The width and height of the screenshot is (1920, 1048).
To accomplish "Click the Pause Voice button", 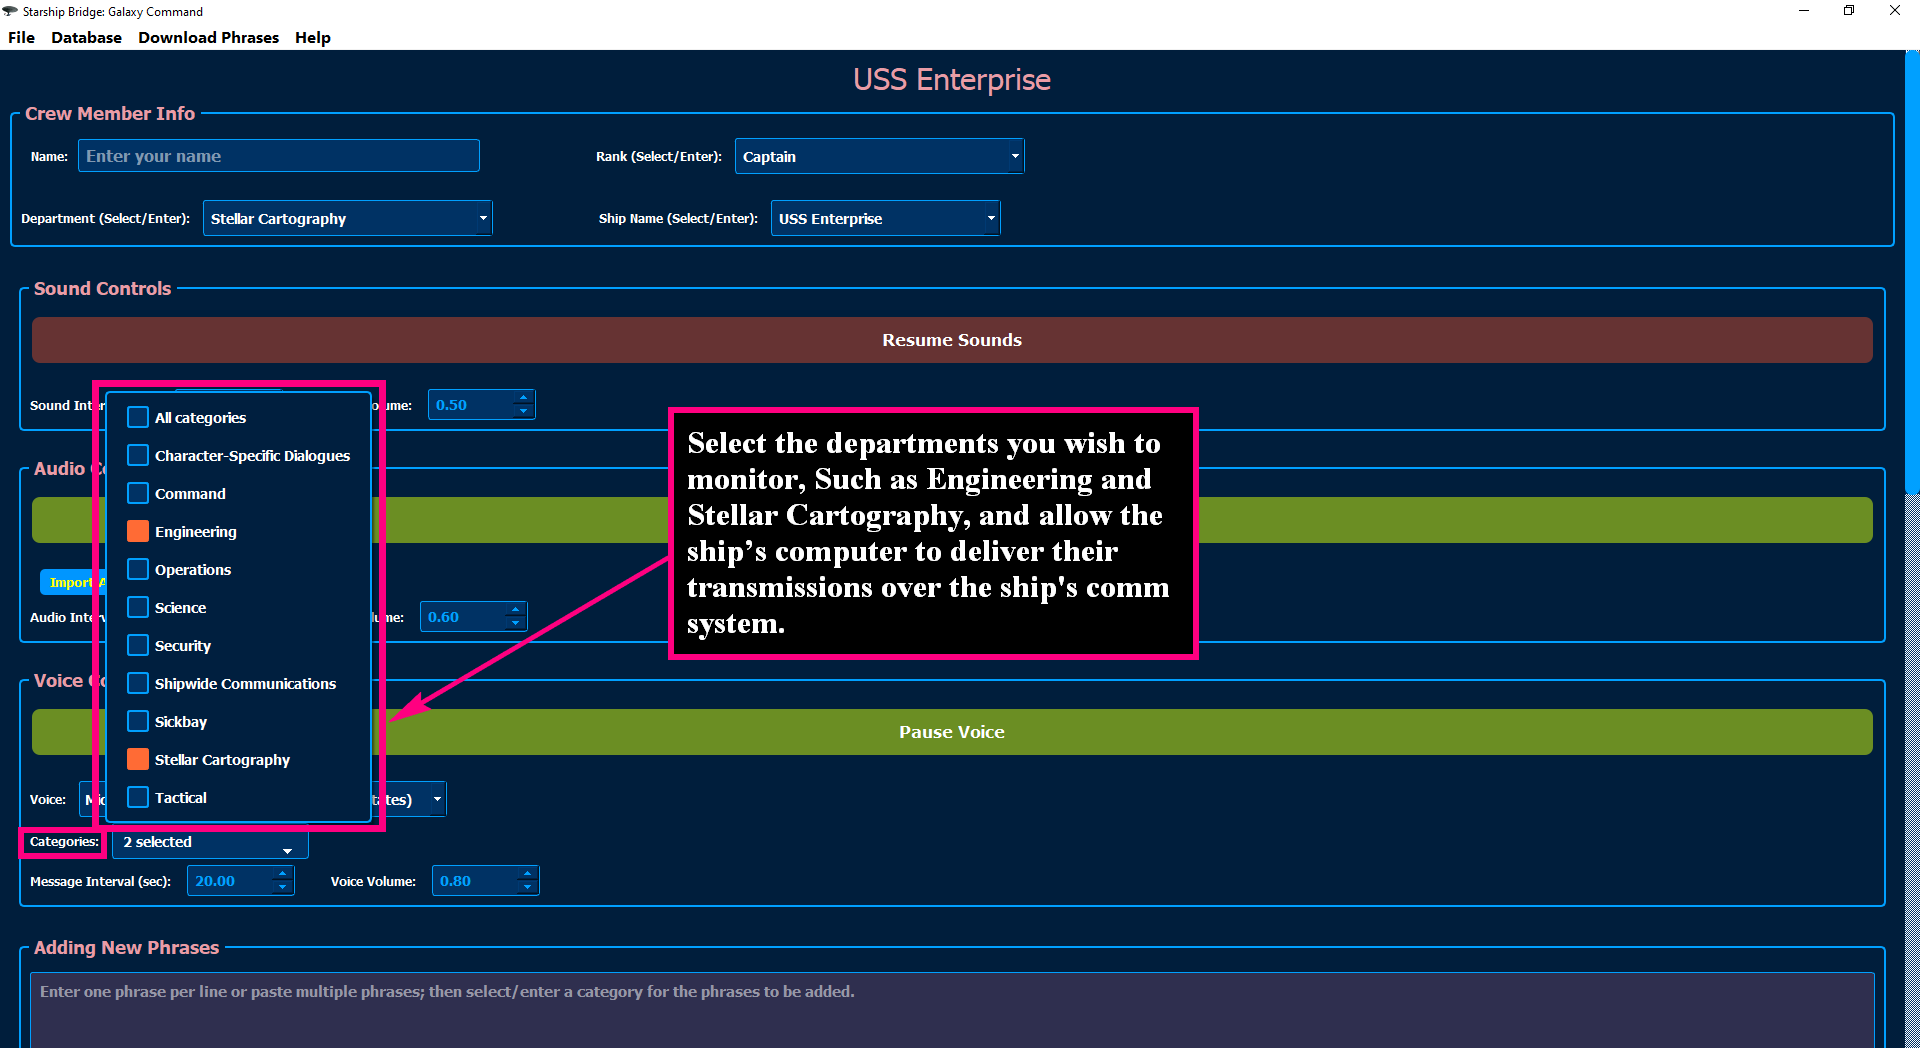I will click(x=951, y=731).
